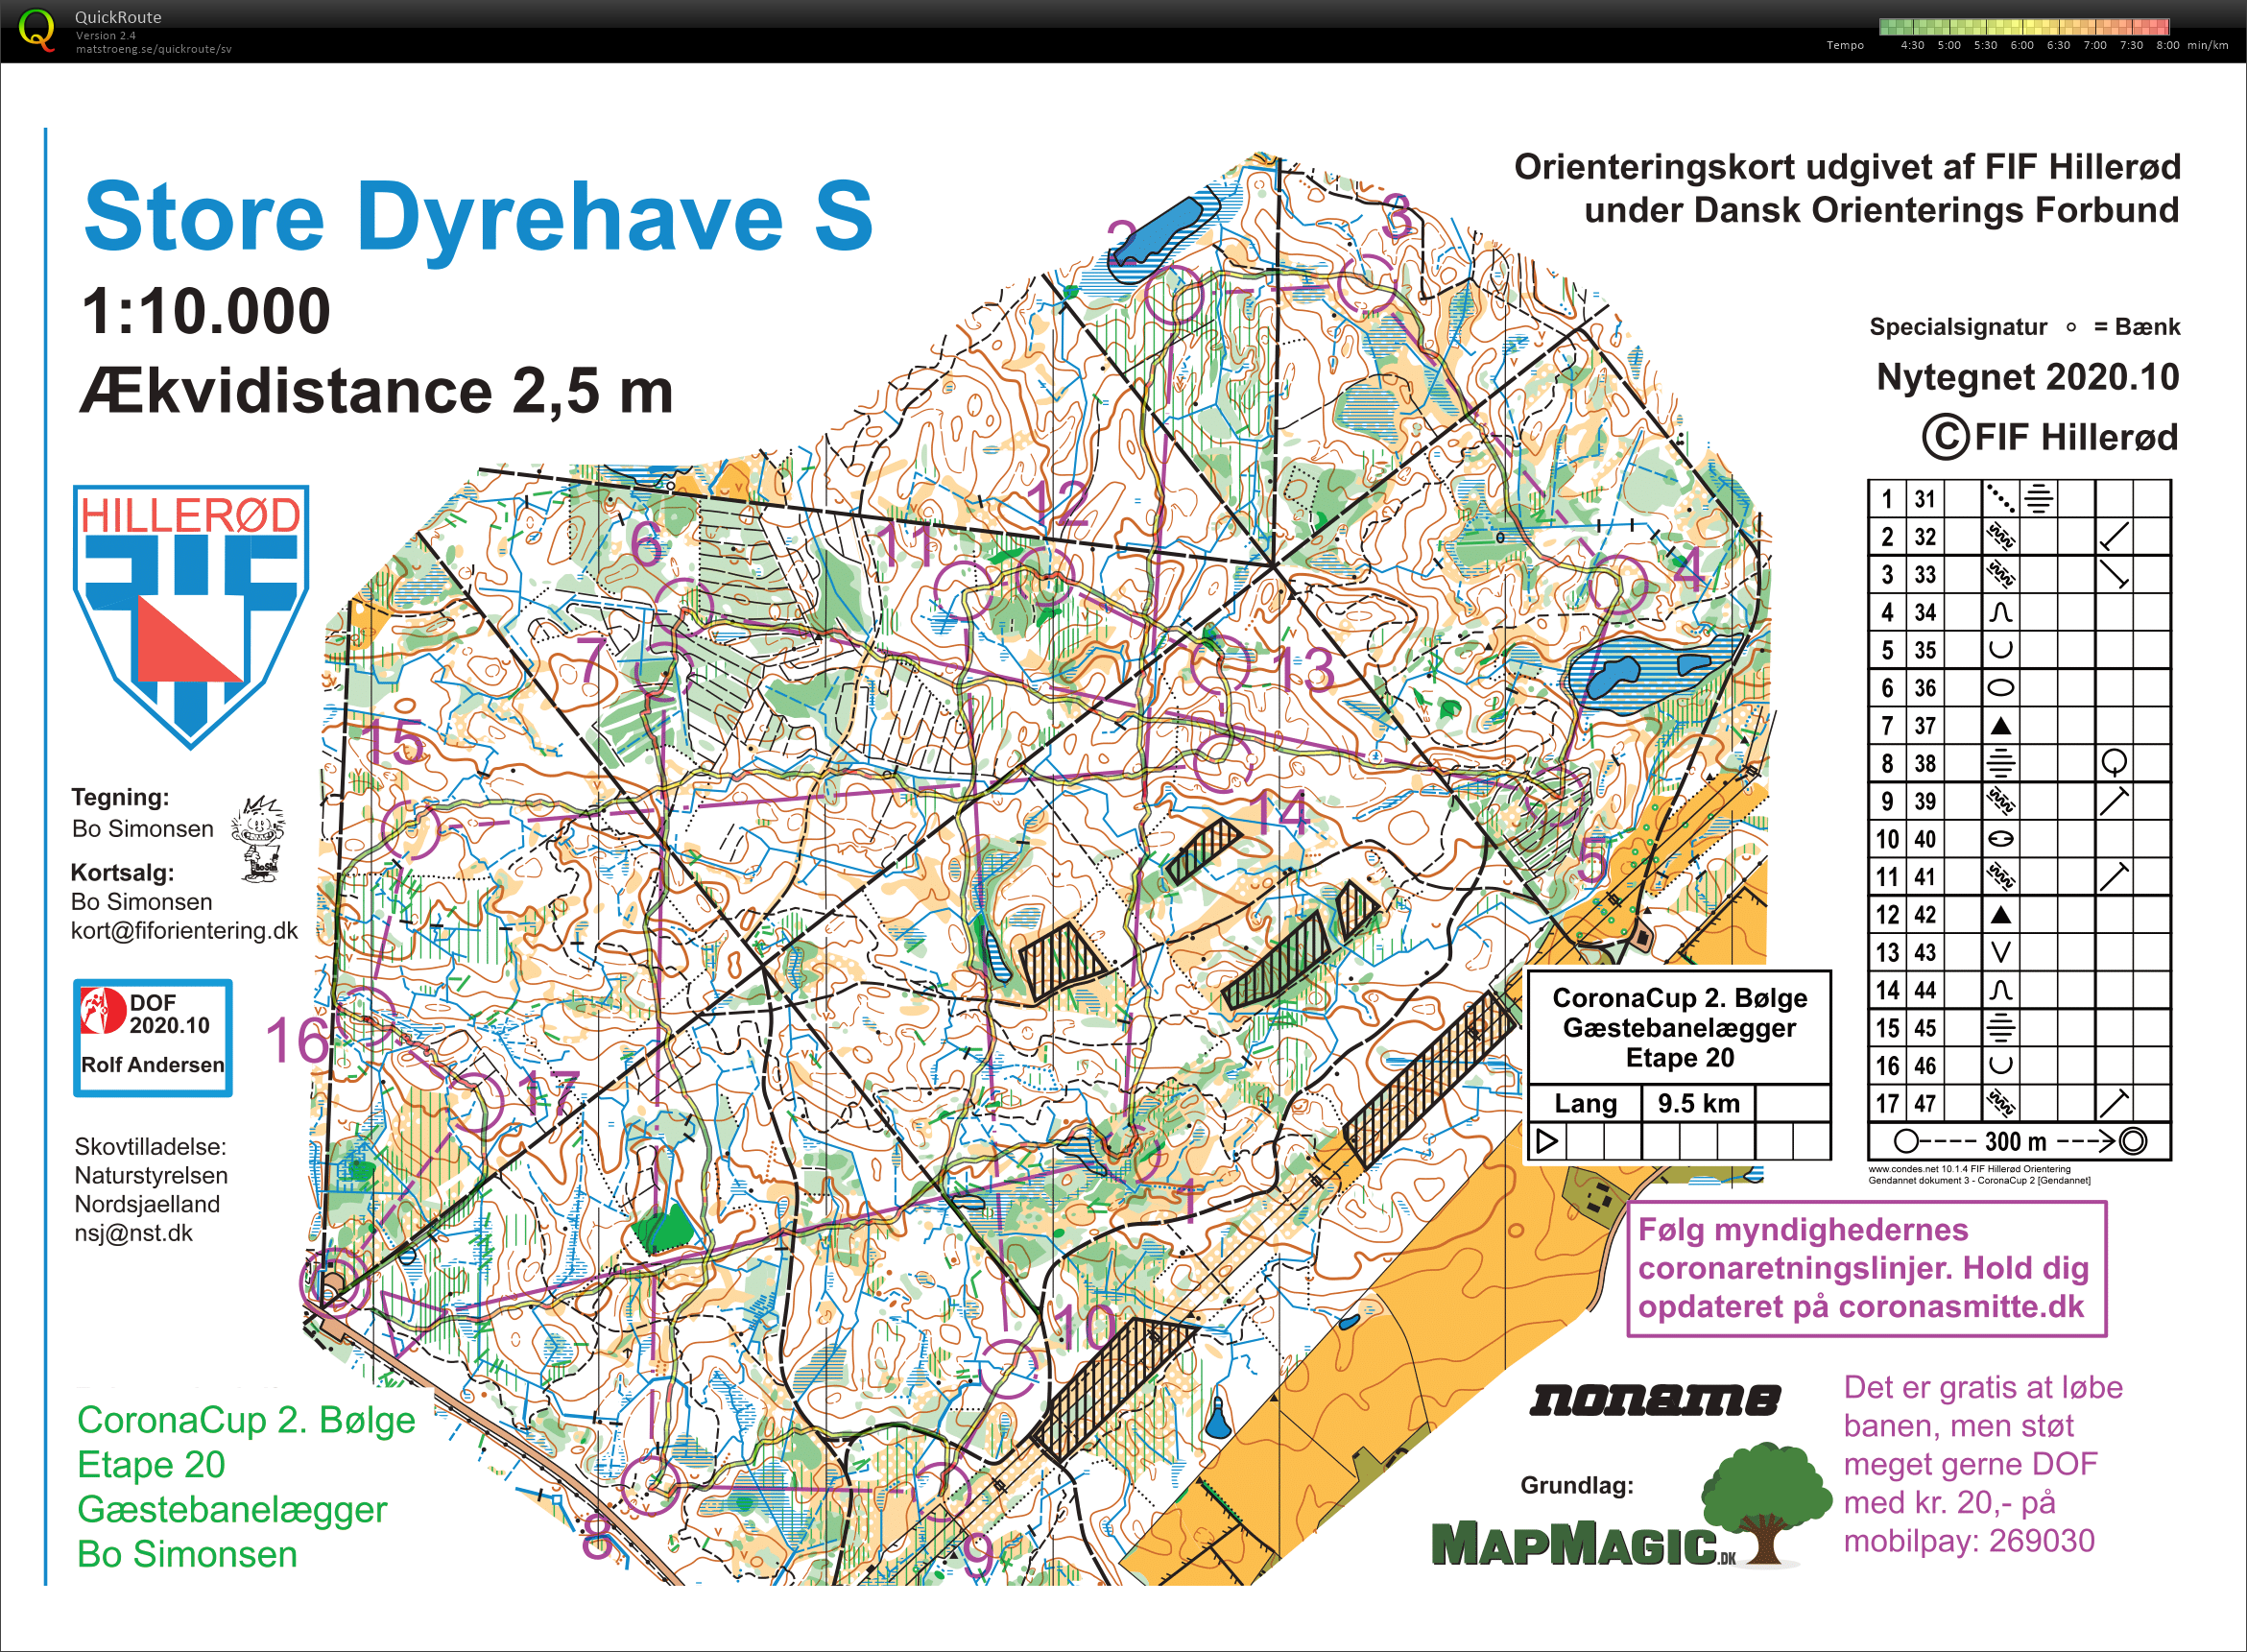2247x1652 pixels.
Task: Click the Store Dyrehave S title
Action: 479,217
